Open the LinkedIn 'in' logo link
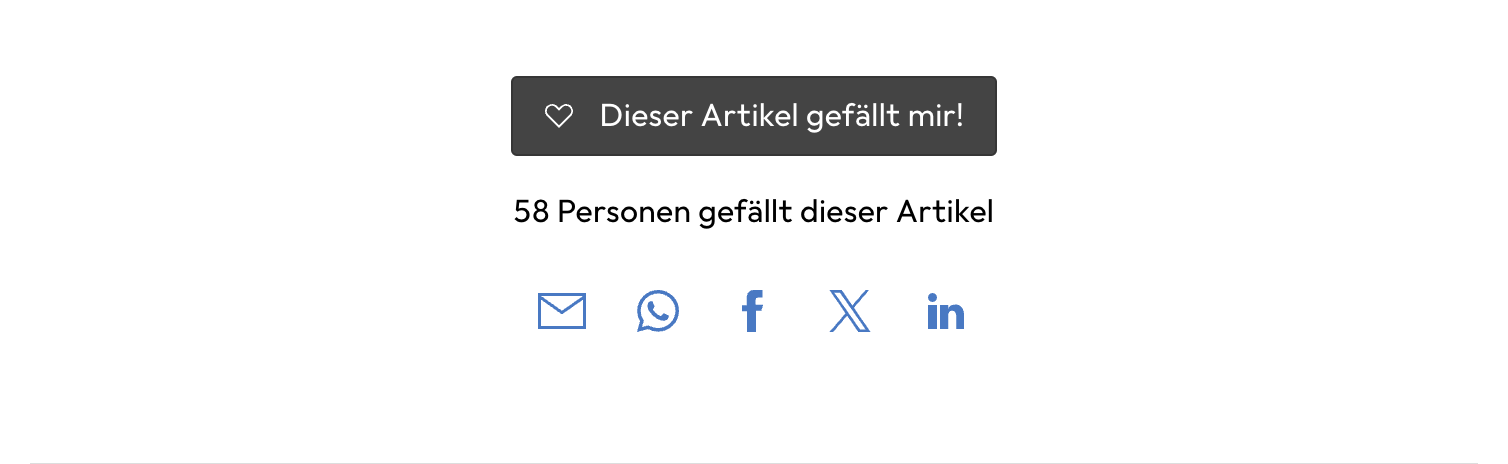Viewport: 1508px width, 464px height. (x=945, y=312)
